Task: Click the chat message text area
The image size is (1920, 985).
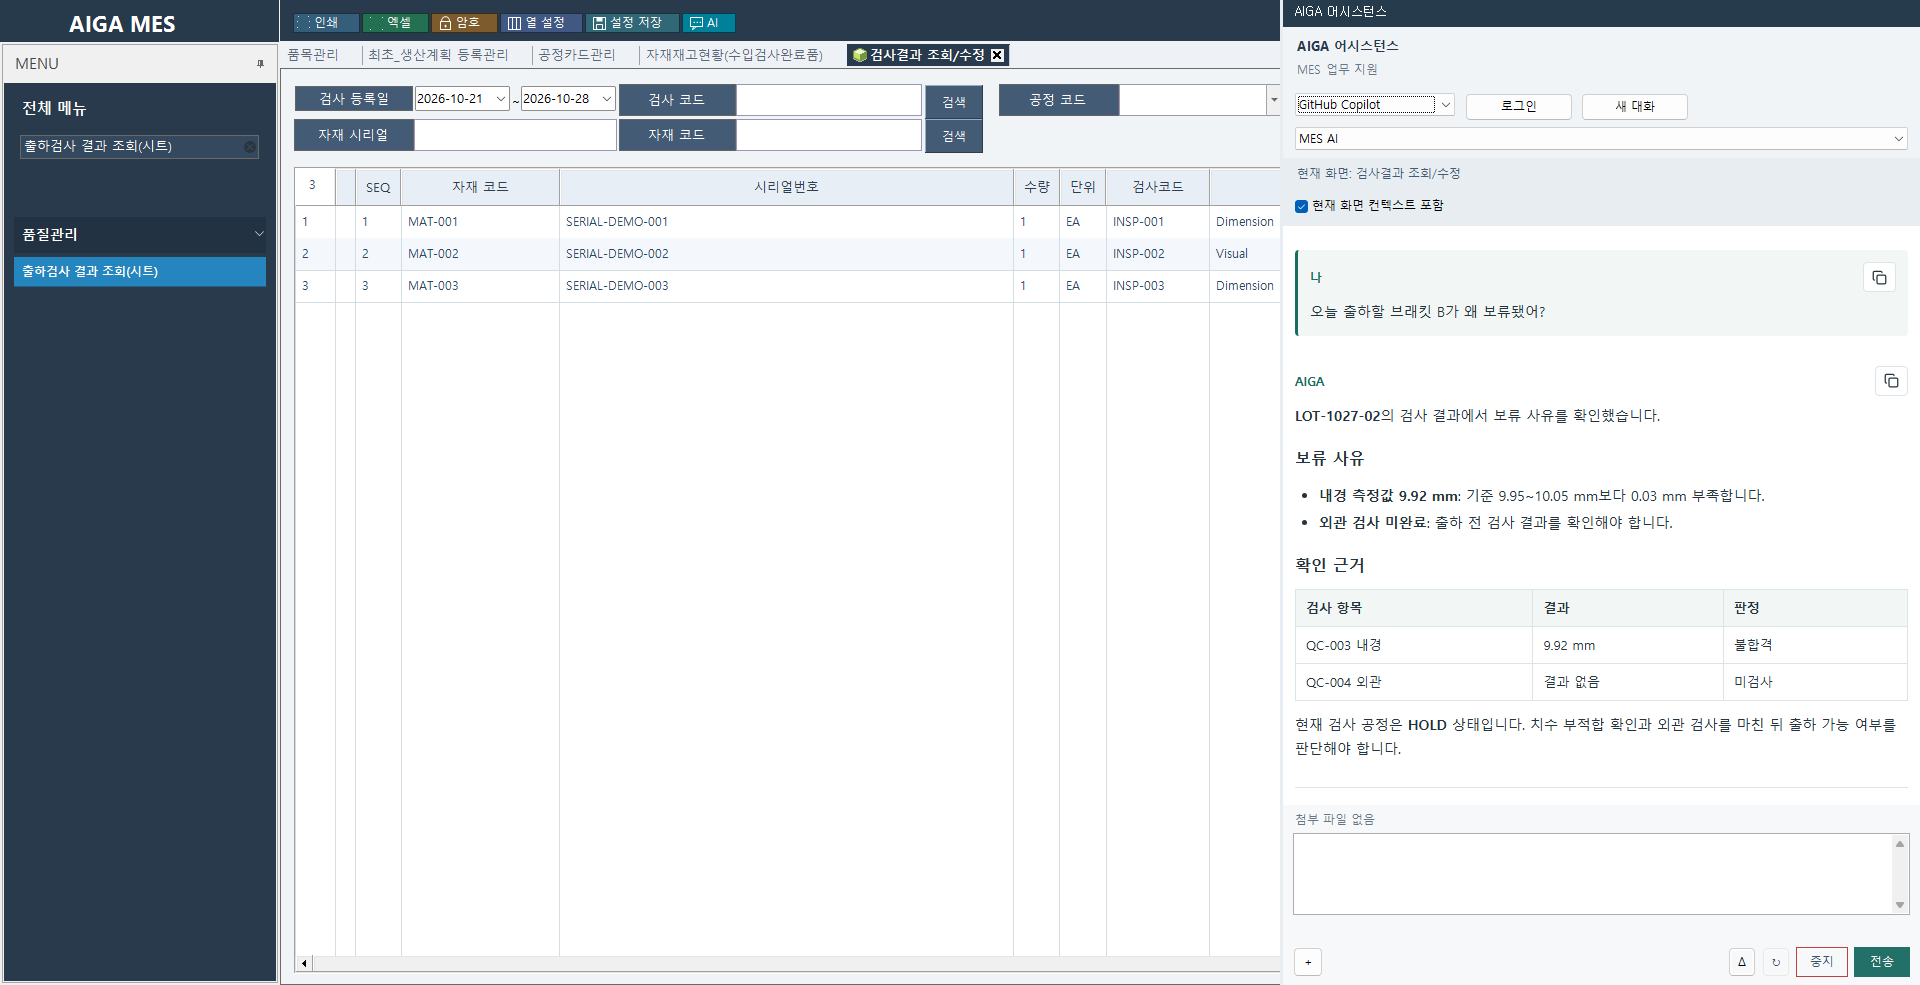Action: tap(1592, 874)
